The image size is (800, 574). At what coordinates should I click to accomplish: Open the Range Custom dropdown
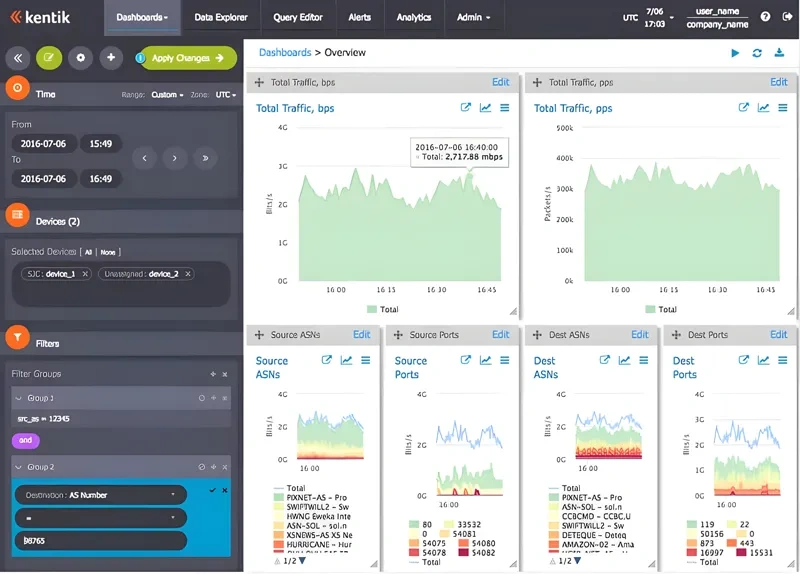tap(167, 95)
